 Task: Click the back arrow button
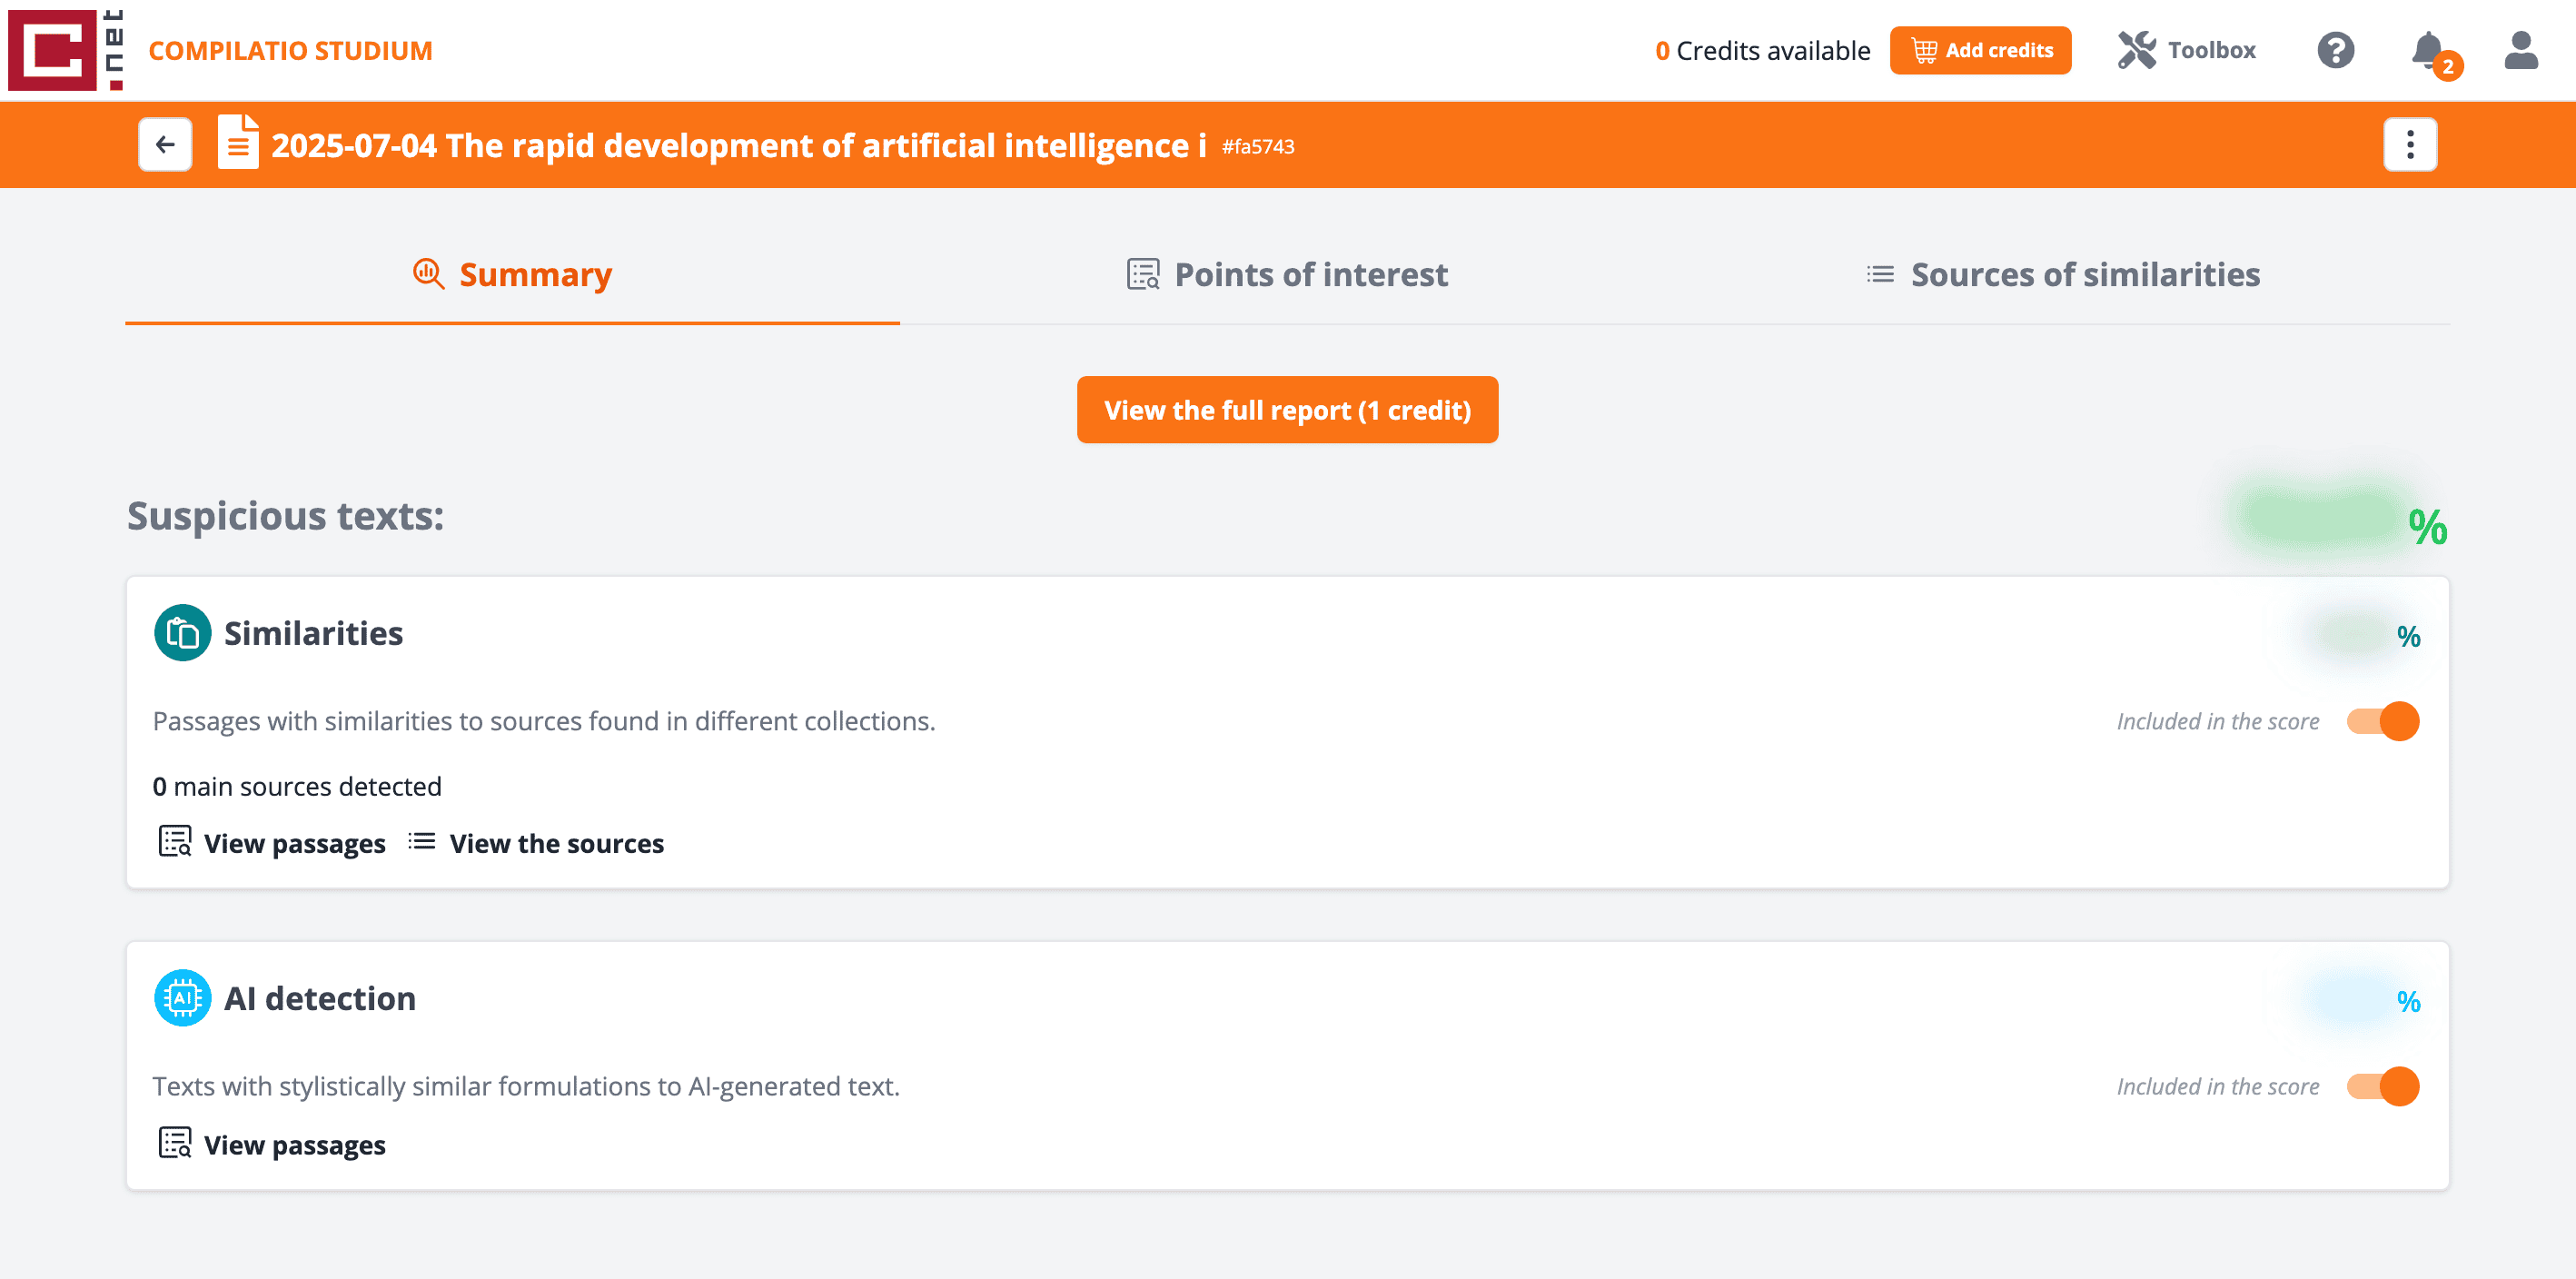[x=165, y=145]
